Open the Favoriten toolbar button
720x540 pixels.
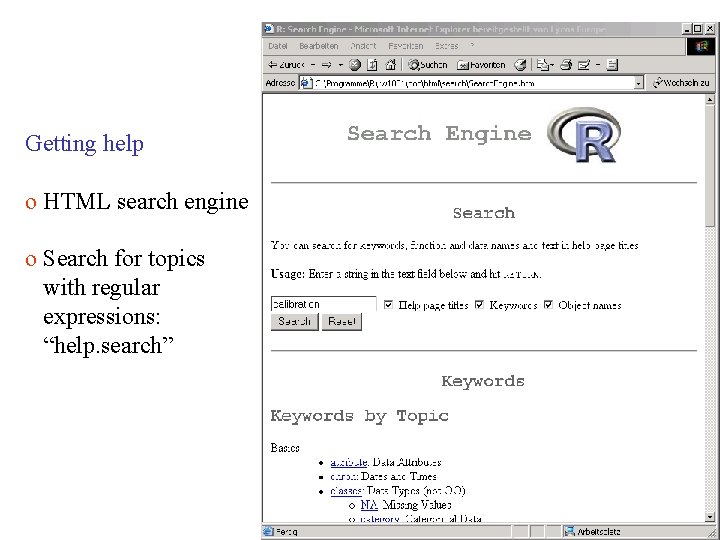(481, 65)
